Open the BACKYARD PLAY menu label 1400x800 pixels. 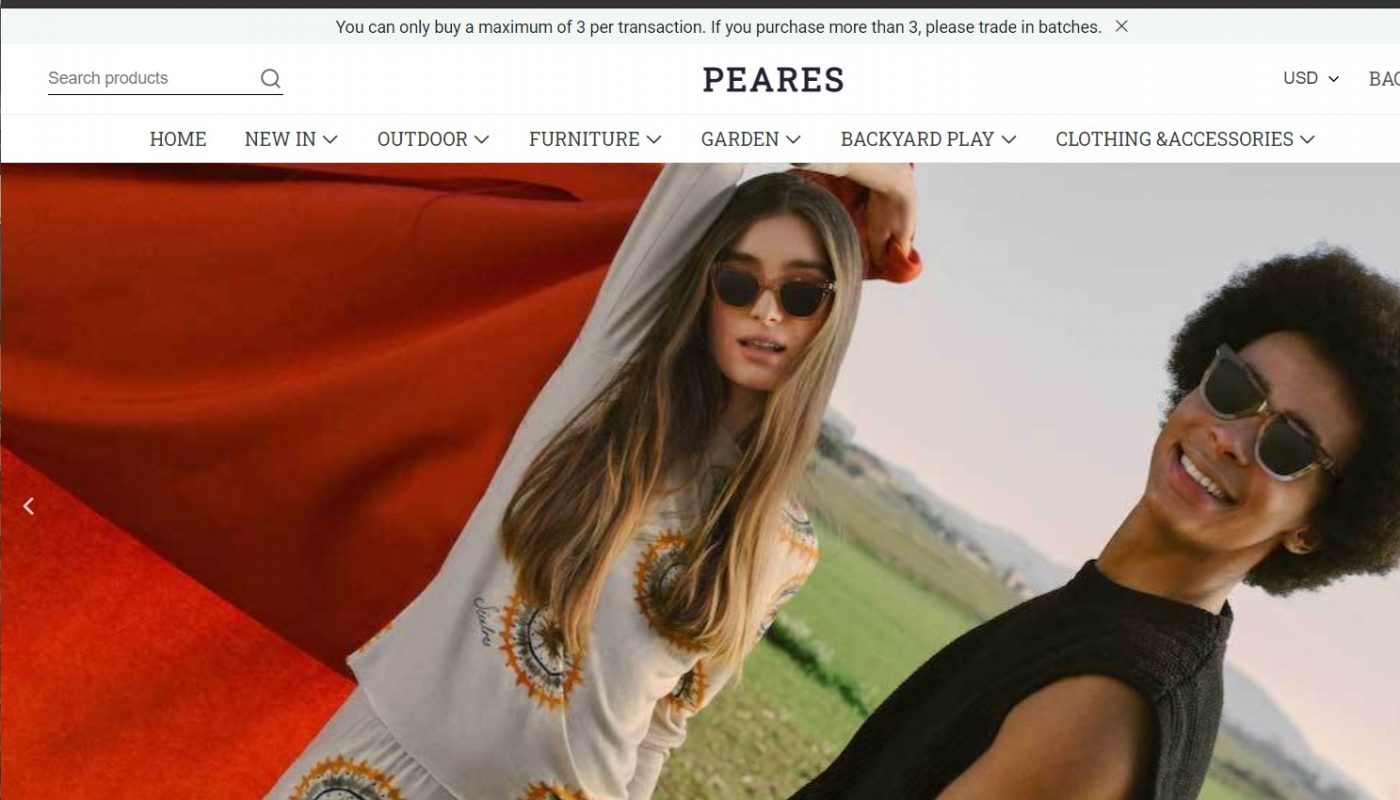click(917, 139)
